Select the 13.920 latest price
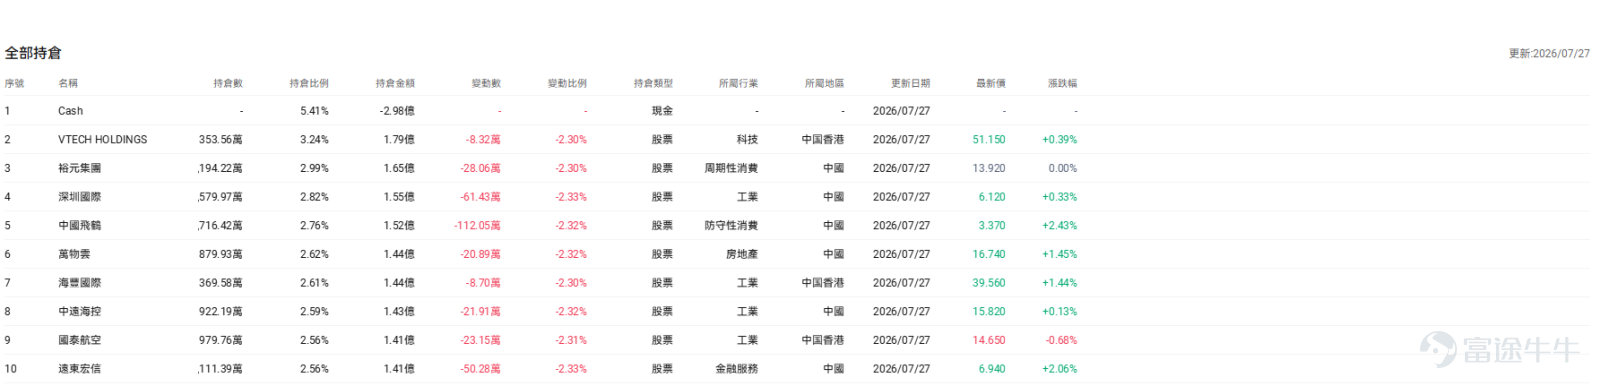 point(989,168)
